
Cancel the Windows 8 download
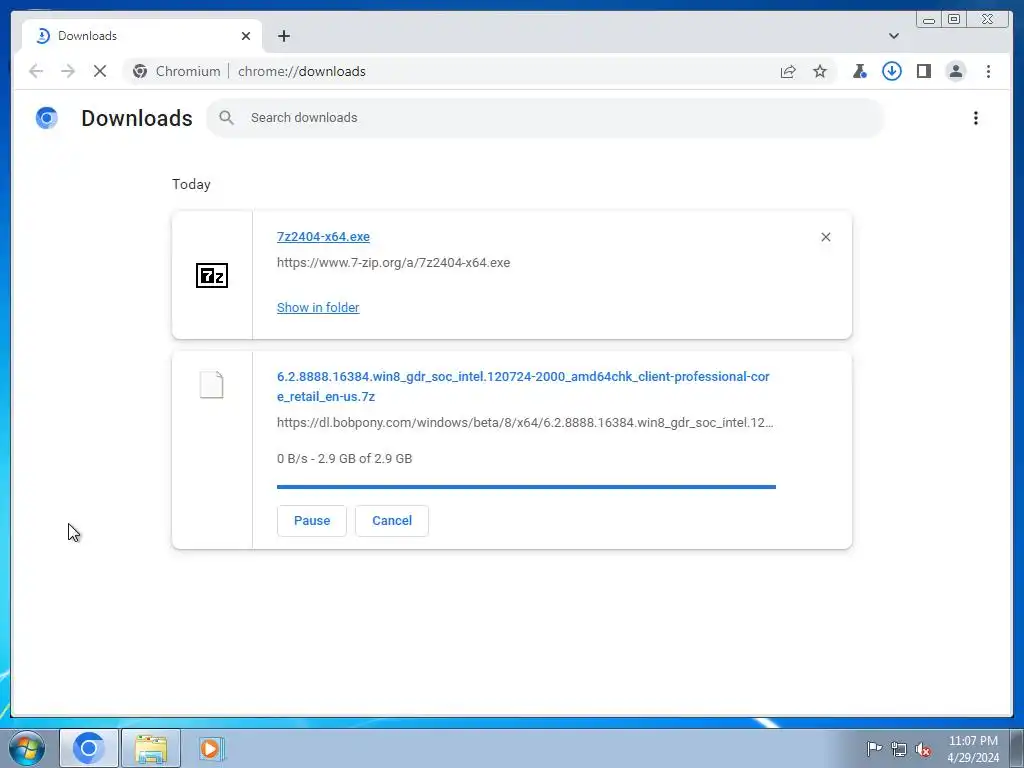click(x=392, y=520)
